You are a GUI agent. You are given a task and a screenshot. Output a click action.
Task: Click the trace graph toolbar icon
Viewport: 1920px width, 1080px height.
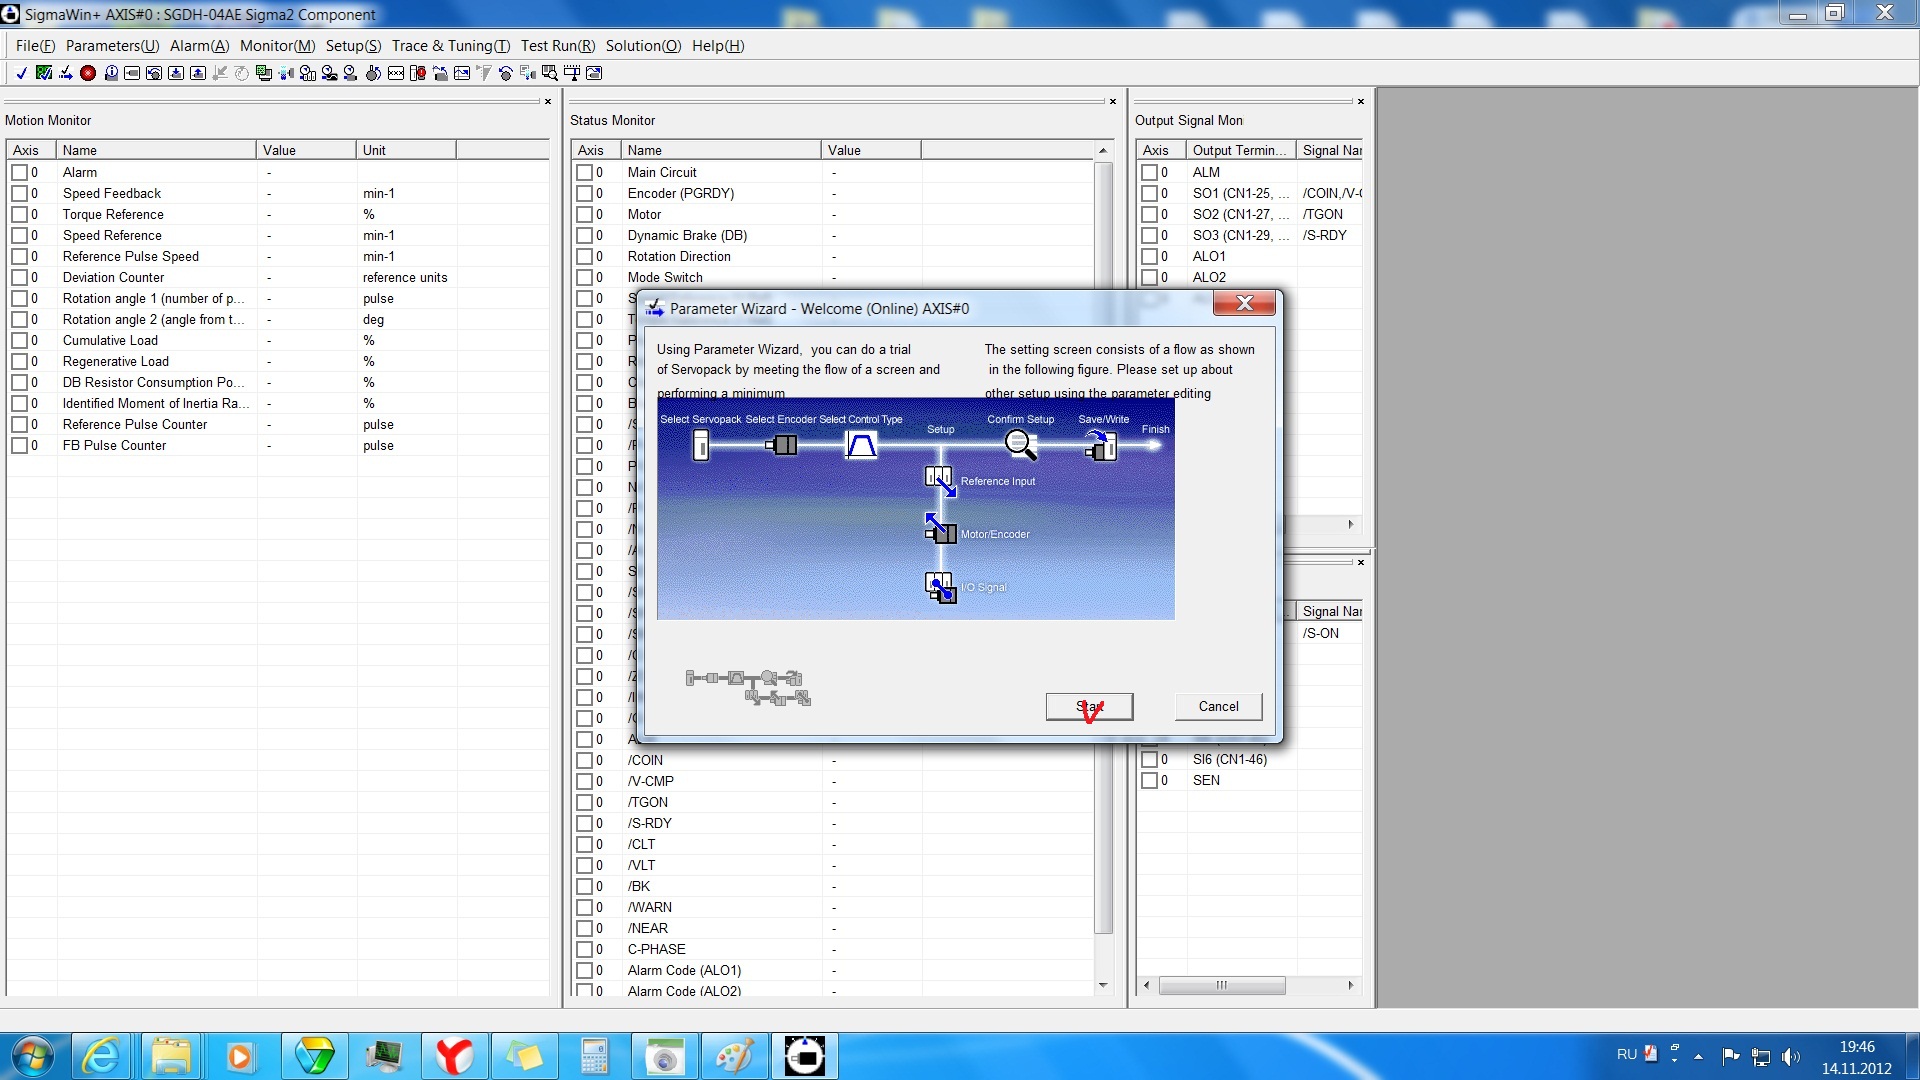462,73
